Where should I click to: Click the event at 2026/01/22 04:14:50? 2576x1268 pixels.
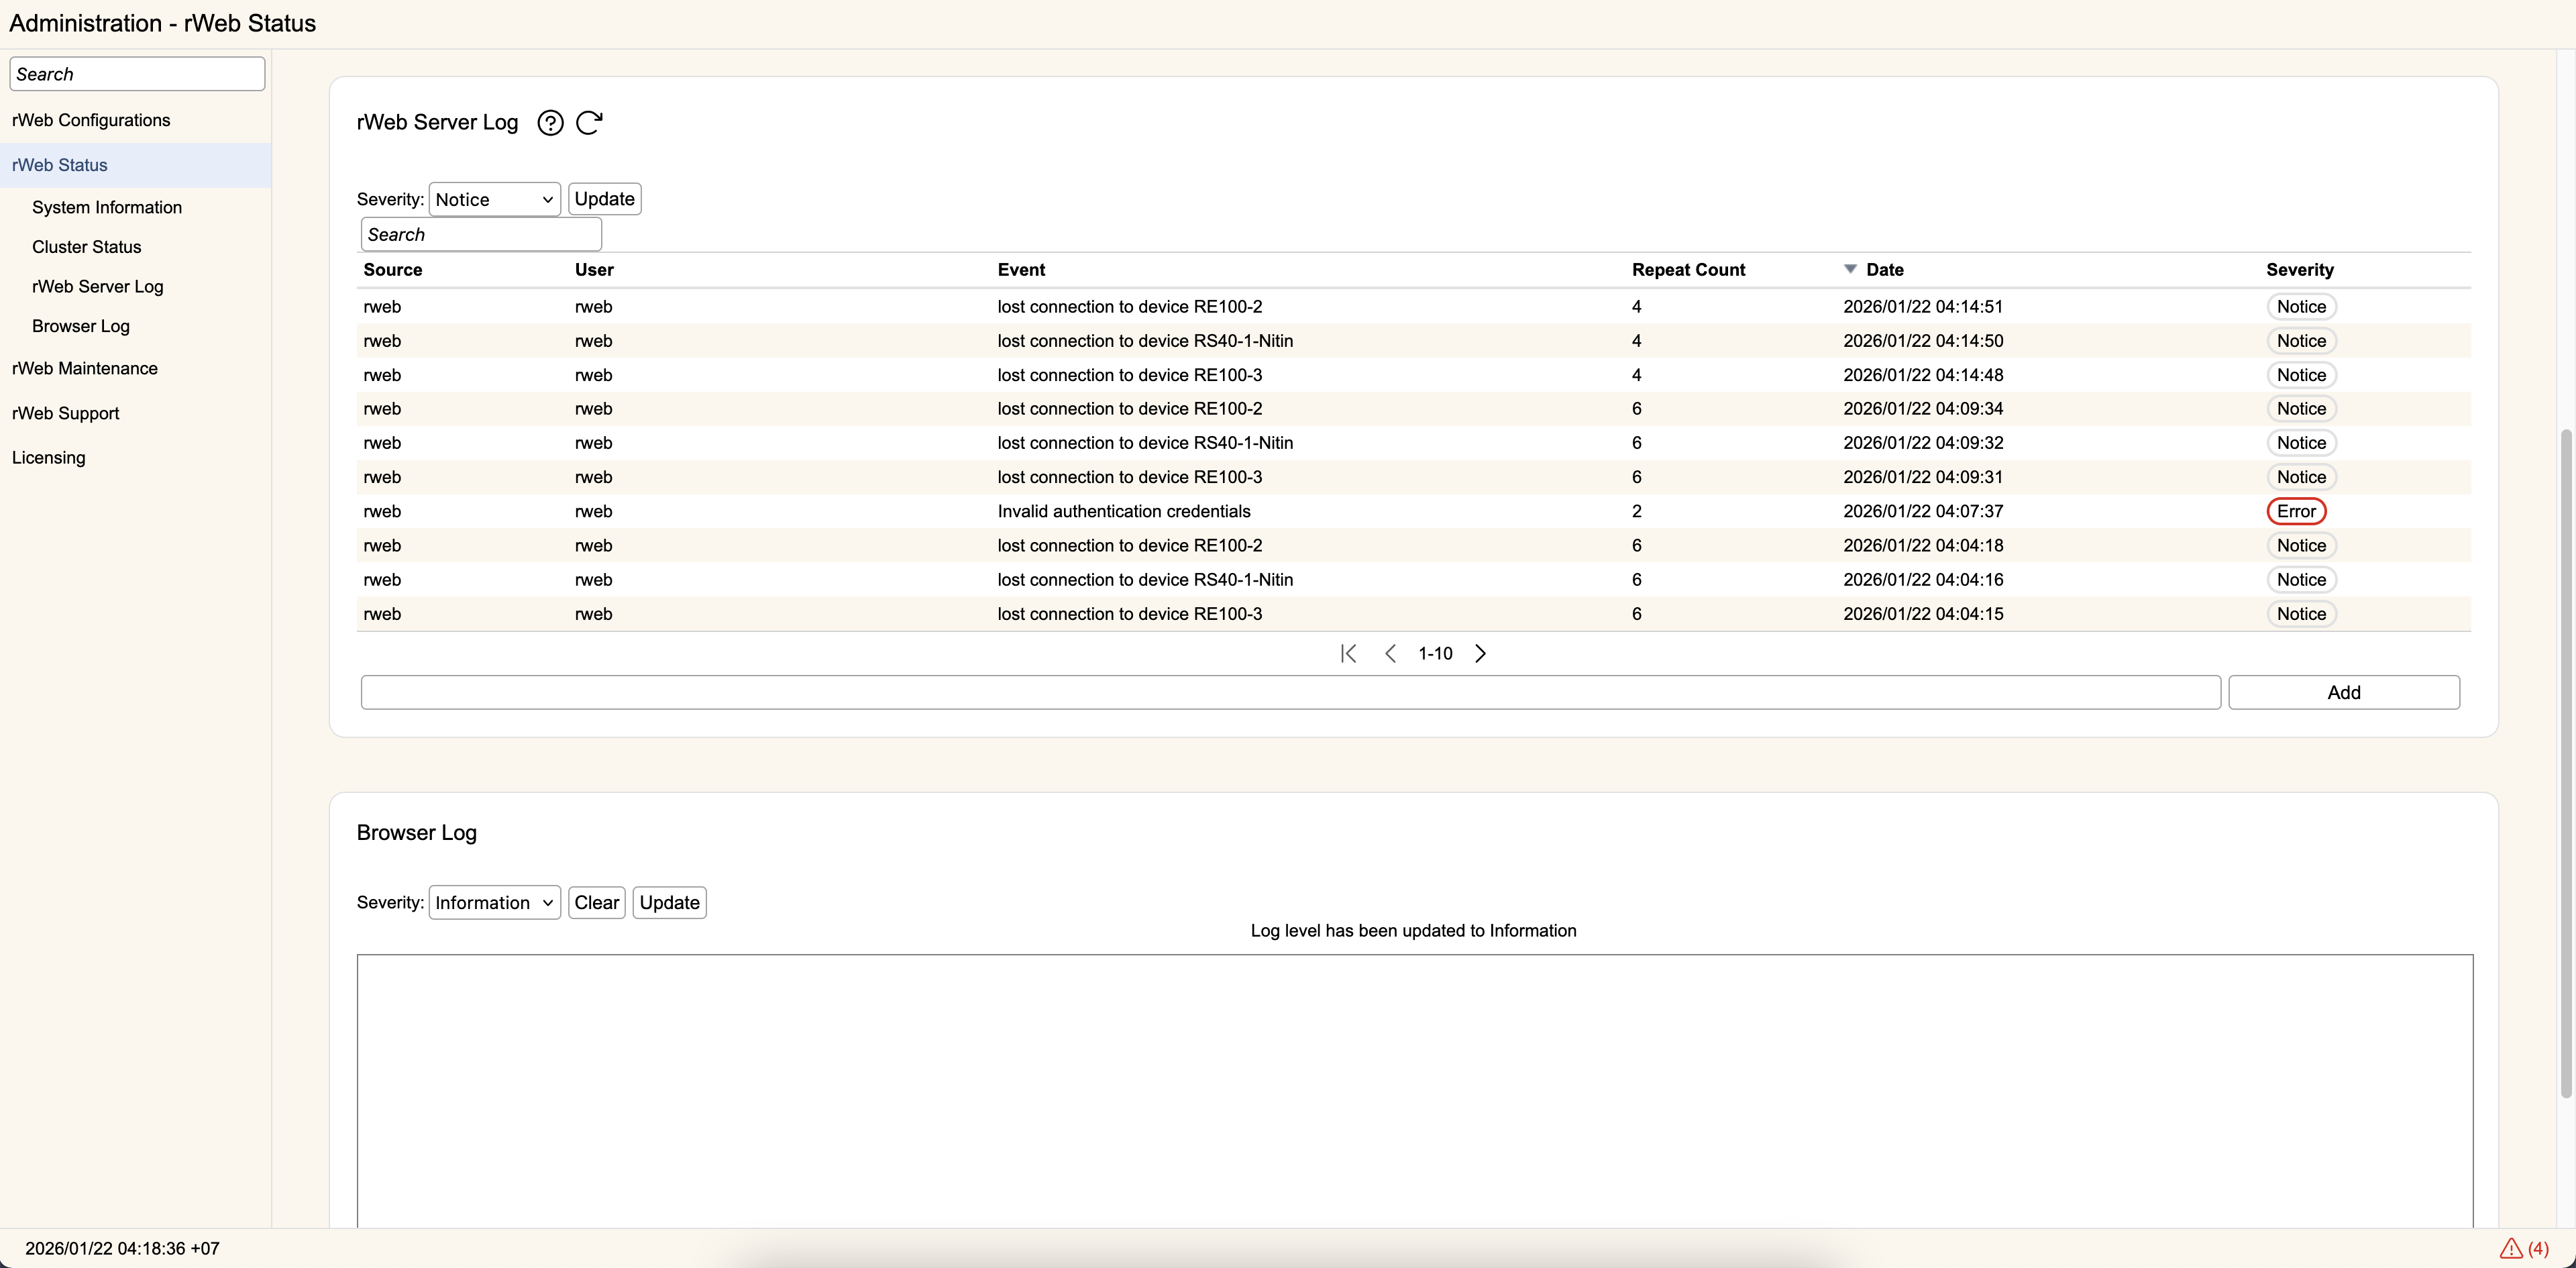1145,341
